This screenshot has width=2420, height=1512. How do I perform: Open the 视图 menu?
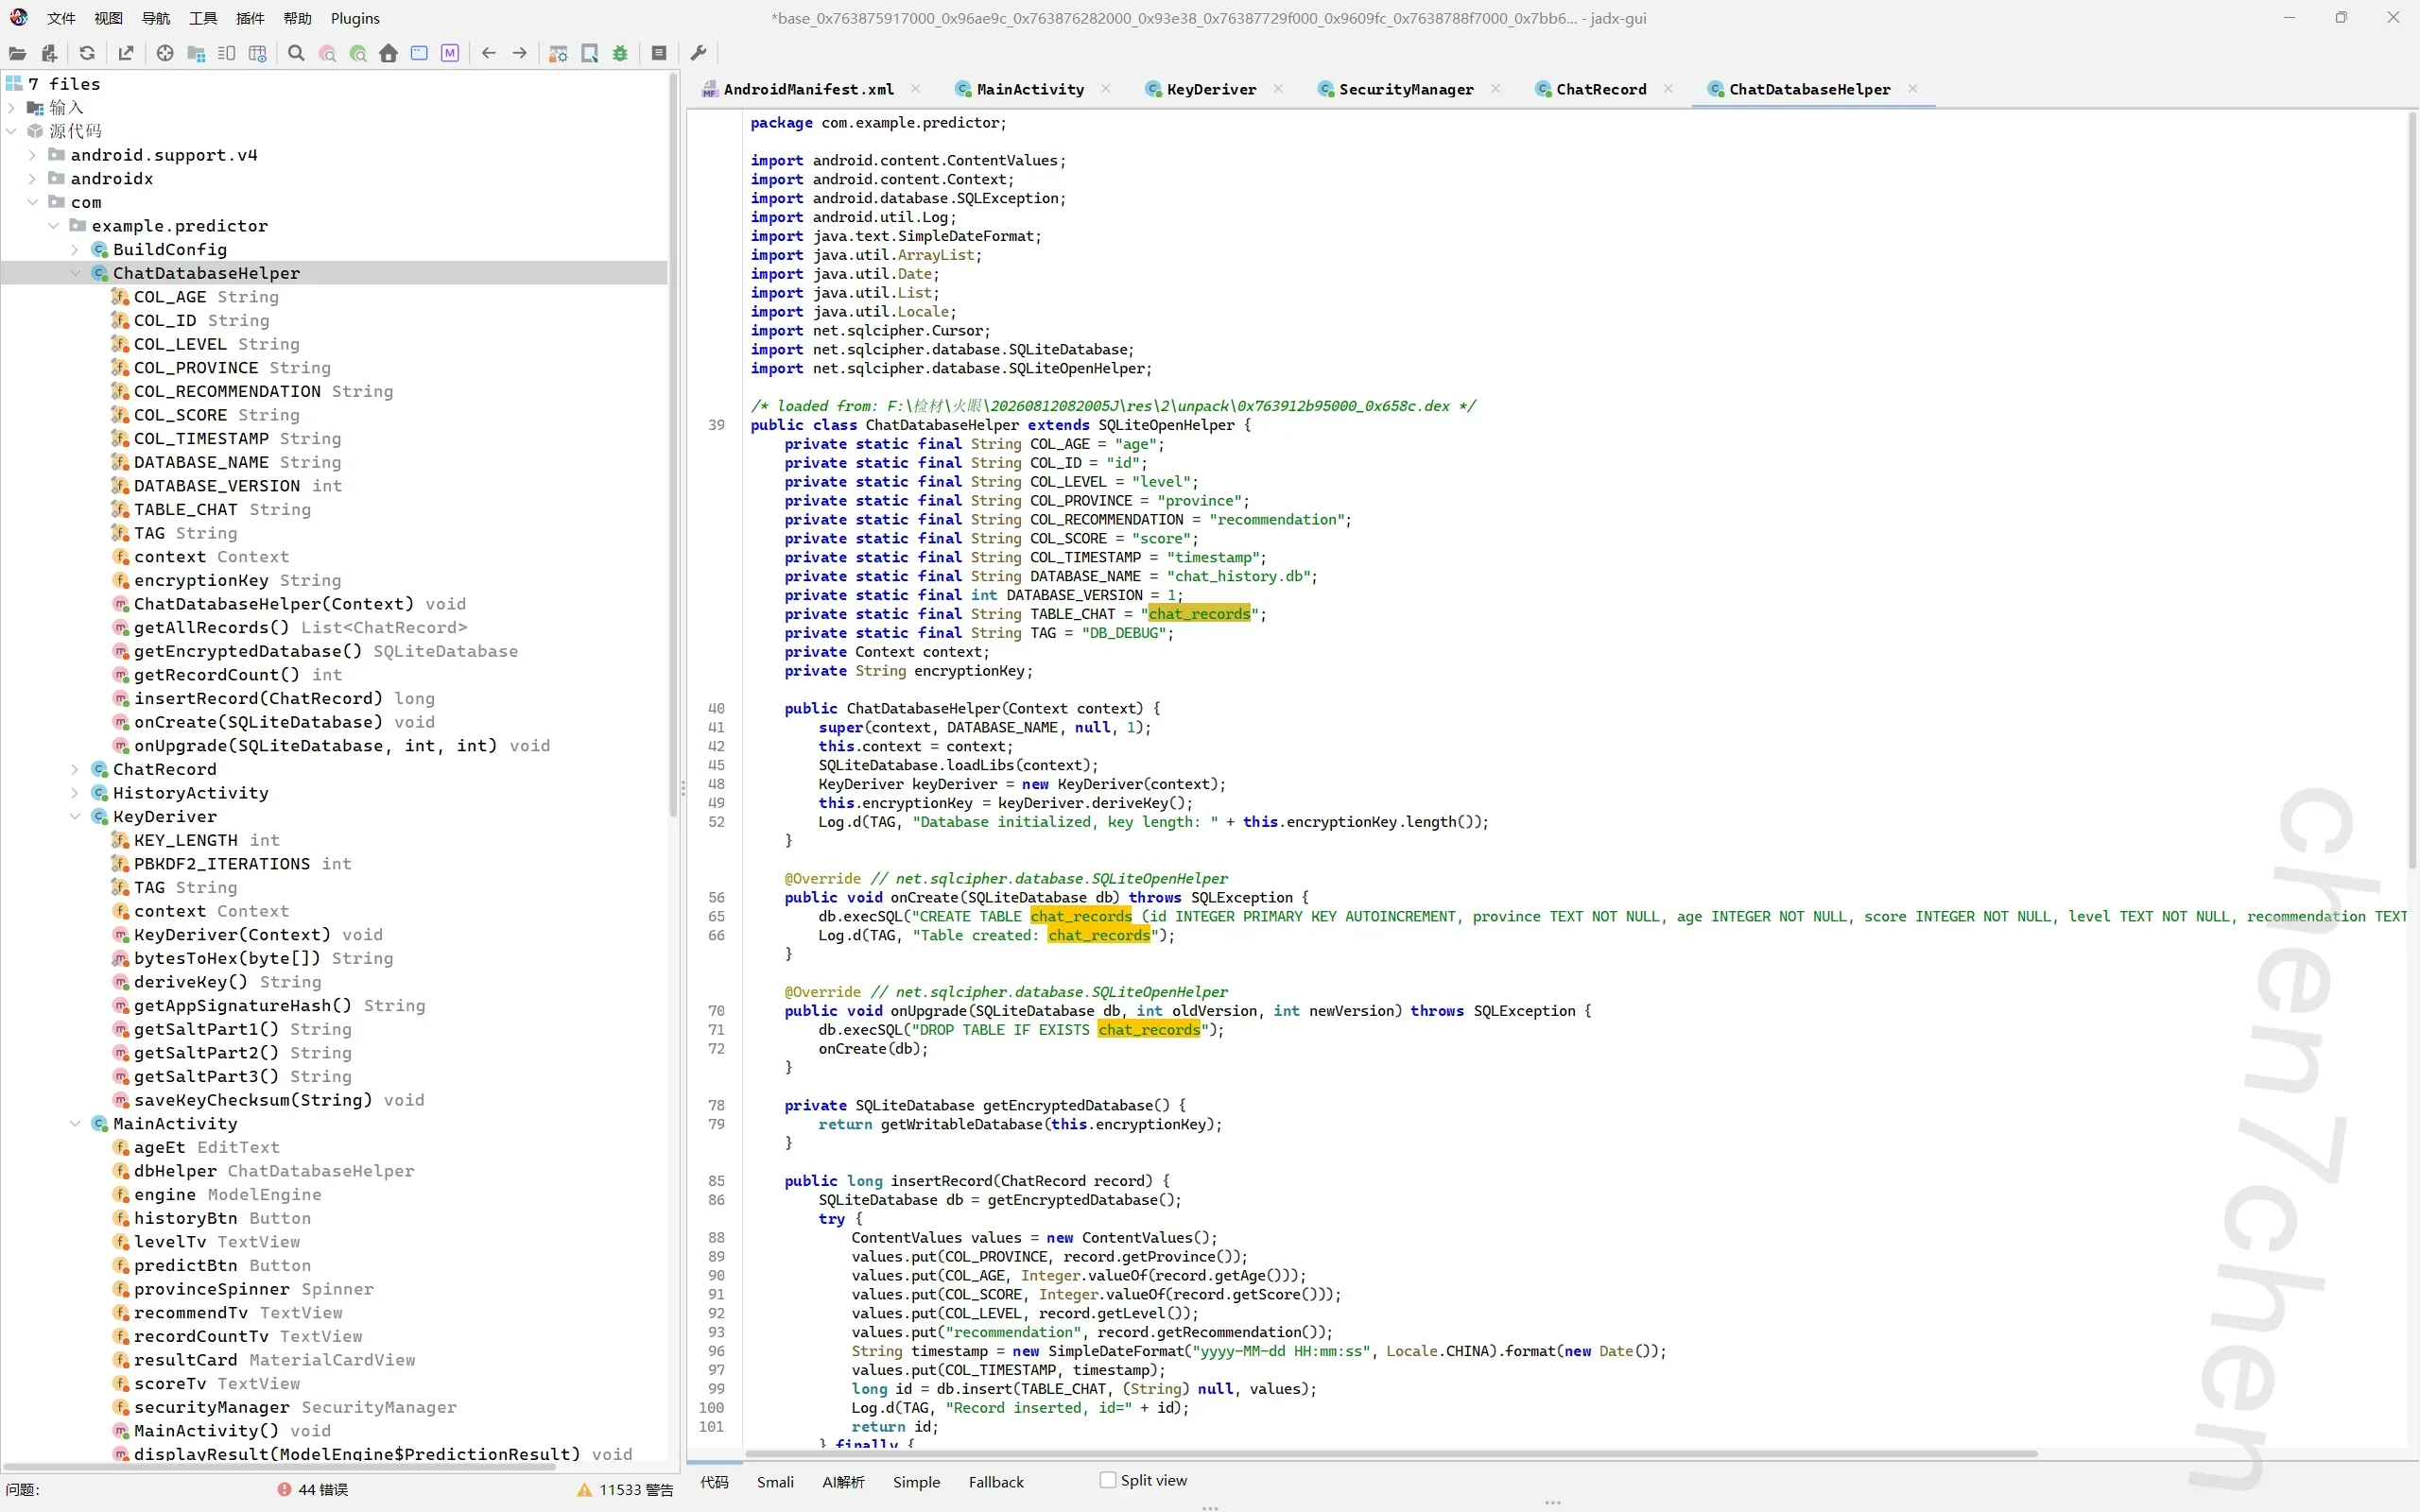108,18
